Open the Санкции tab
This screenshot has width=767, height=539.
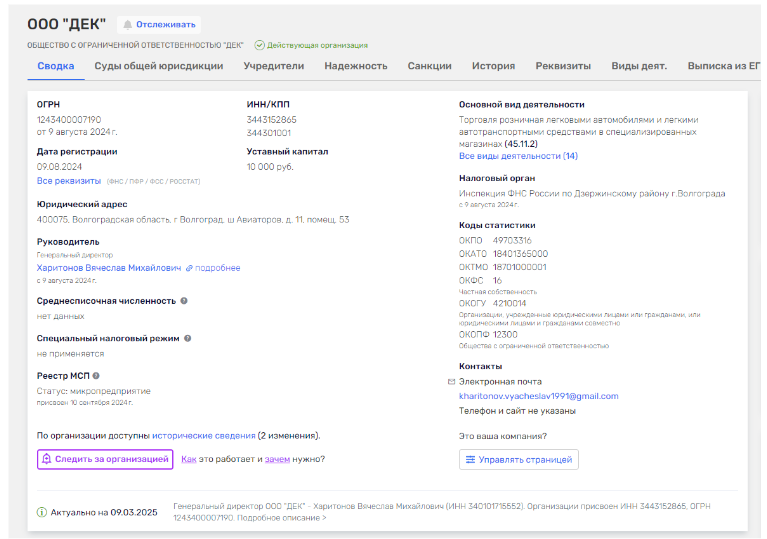click(429, 66)
